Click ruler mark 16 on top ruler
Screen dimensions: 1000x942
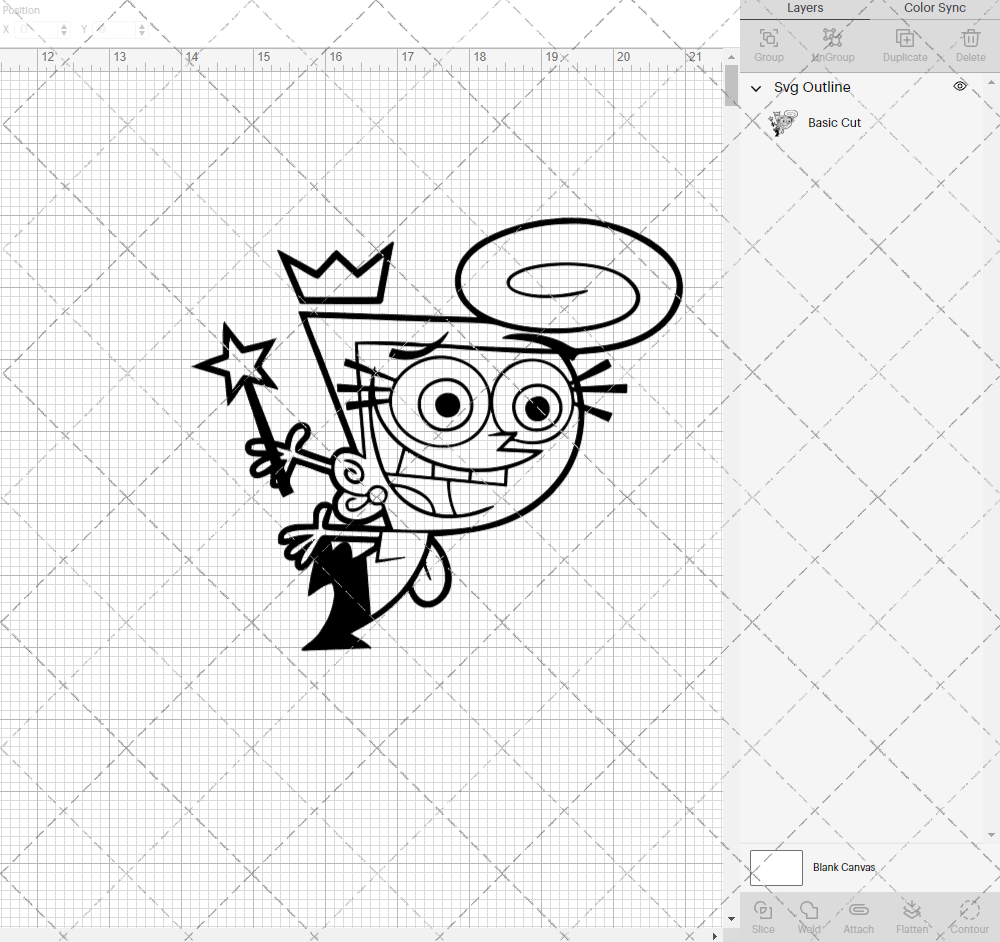point(335,57)
